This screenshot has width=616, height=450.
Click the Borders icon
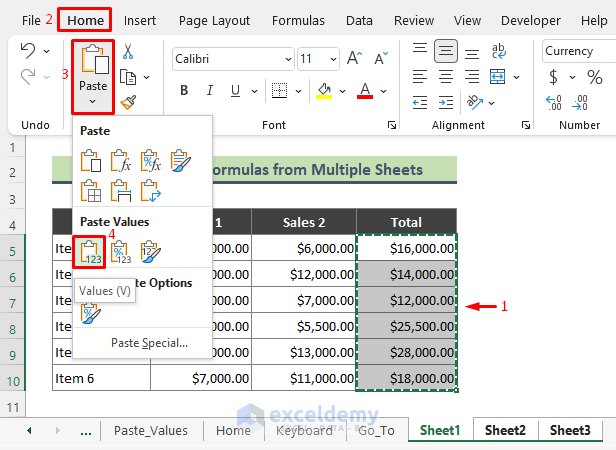pyautogui.click(x=279, y=91)
